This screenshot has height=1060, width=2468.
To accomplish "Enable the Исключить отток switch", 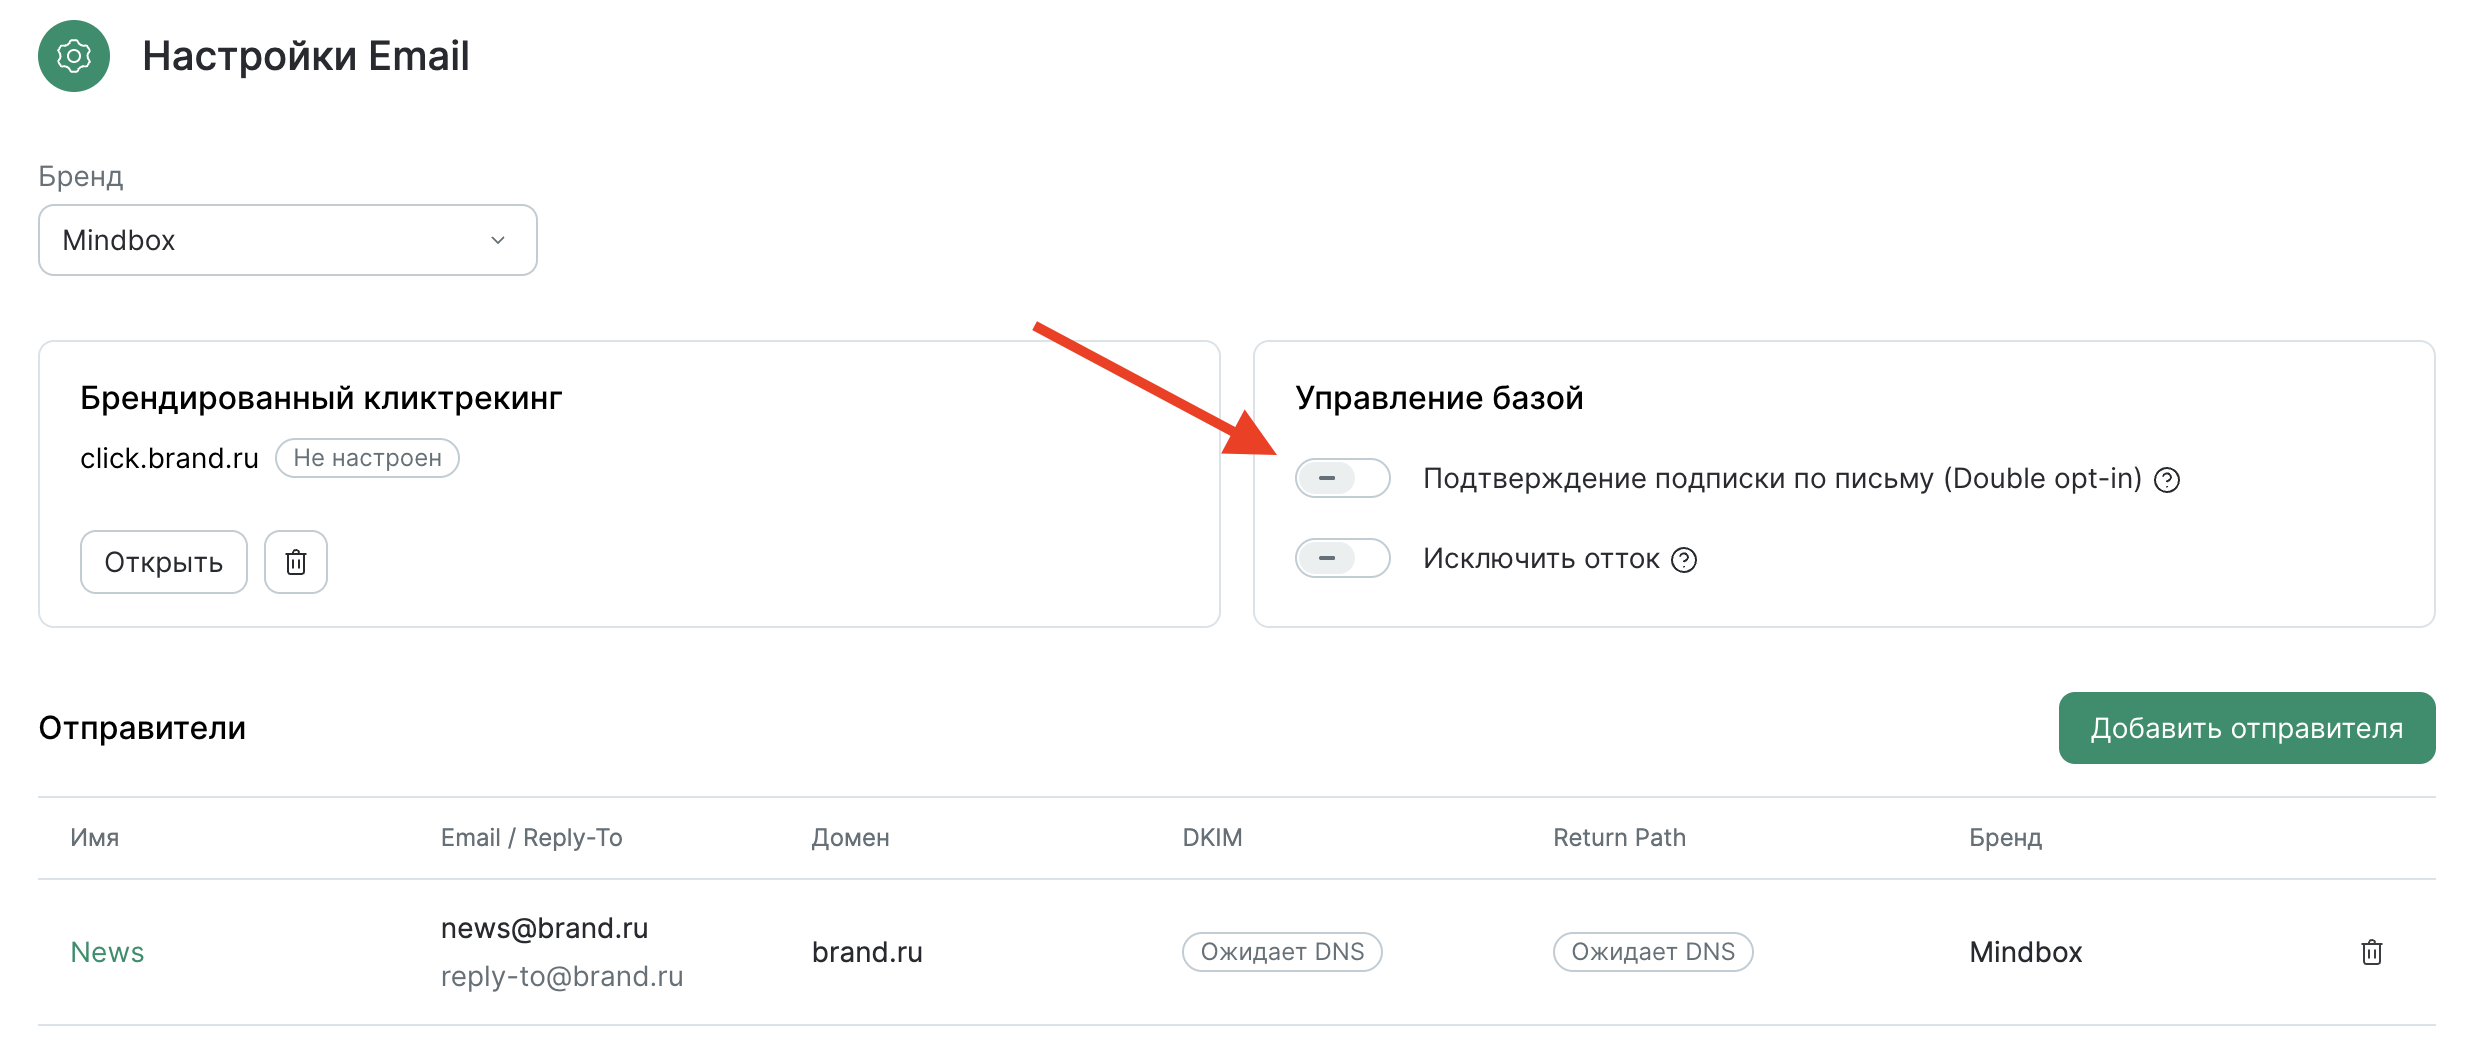I will tap(1343, 558).
